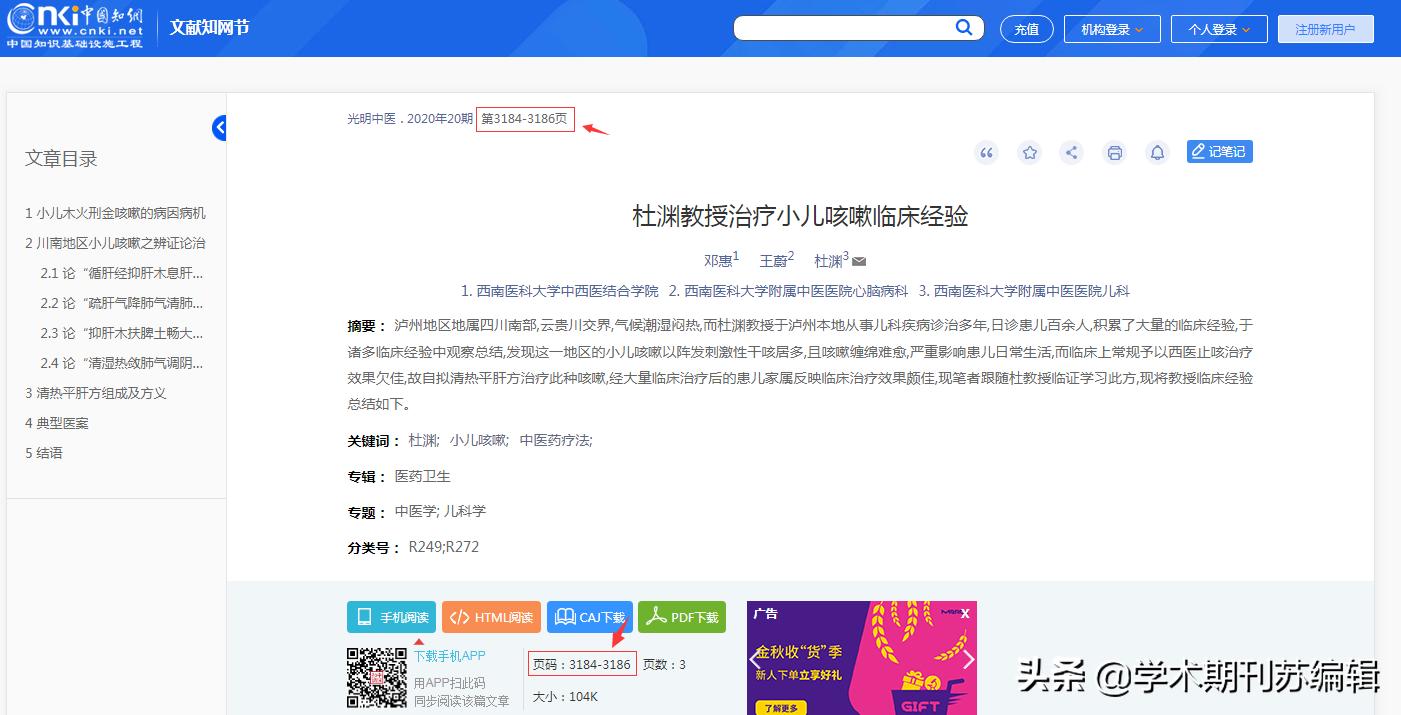The height and width of the screenshot is (715, 1401).
Task: Open the share icon
Action: tap(1072, 152)
